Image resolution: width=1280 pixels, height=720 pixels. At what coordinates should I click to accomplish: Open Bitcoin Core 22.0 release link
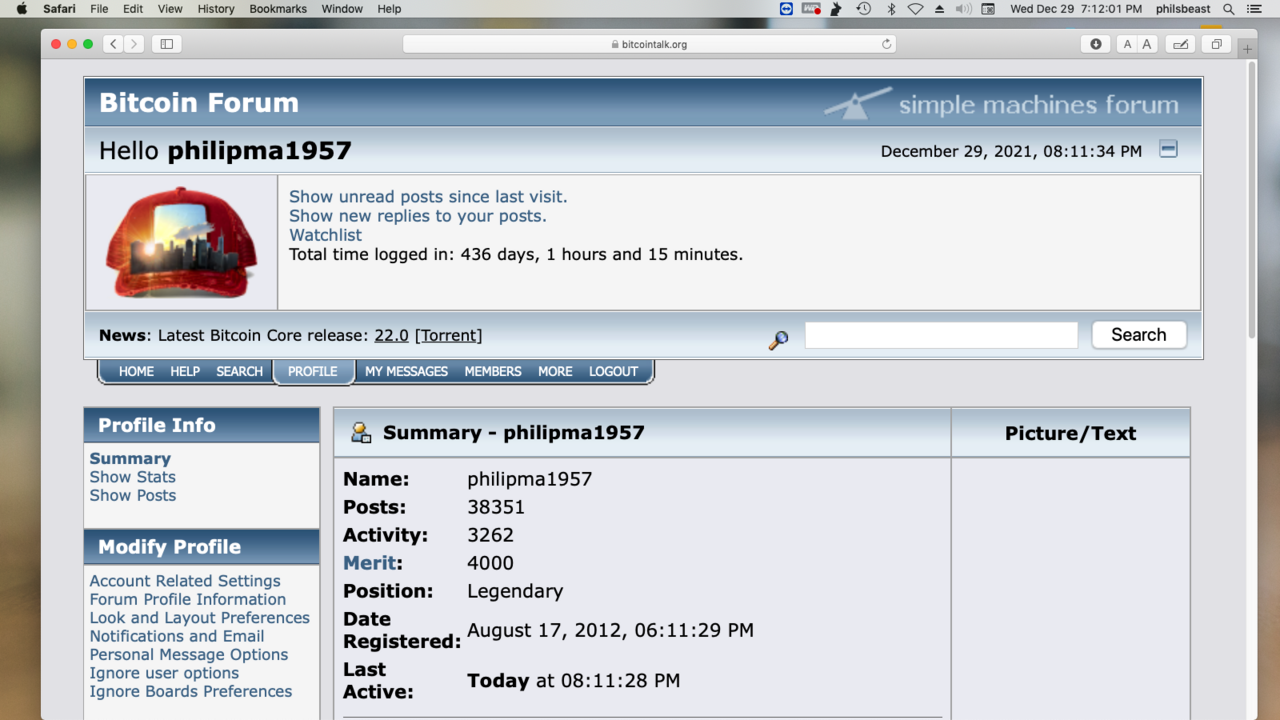click(391, 336)
